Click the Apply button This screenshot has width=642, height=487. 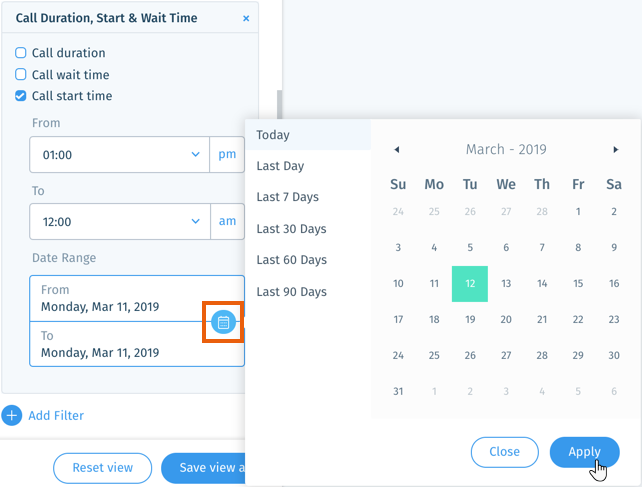(x=584, y=452)
